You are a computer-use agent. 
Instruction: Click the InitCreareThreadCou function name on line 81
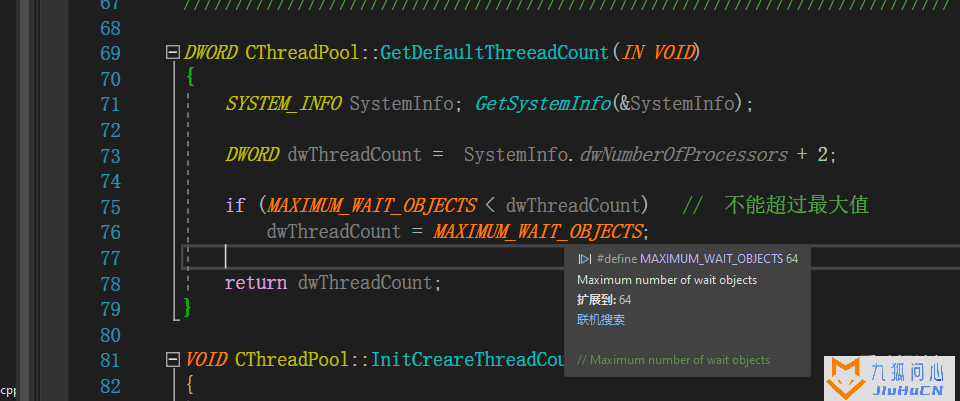tap(467, 359)
